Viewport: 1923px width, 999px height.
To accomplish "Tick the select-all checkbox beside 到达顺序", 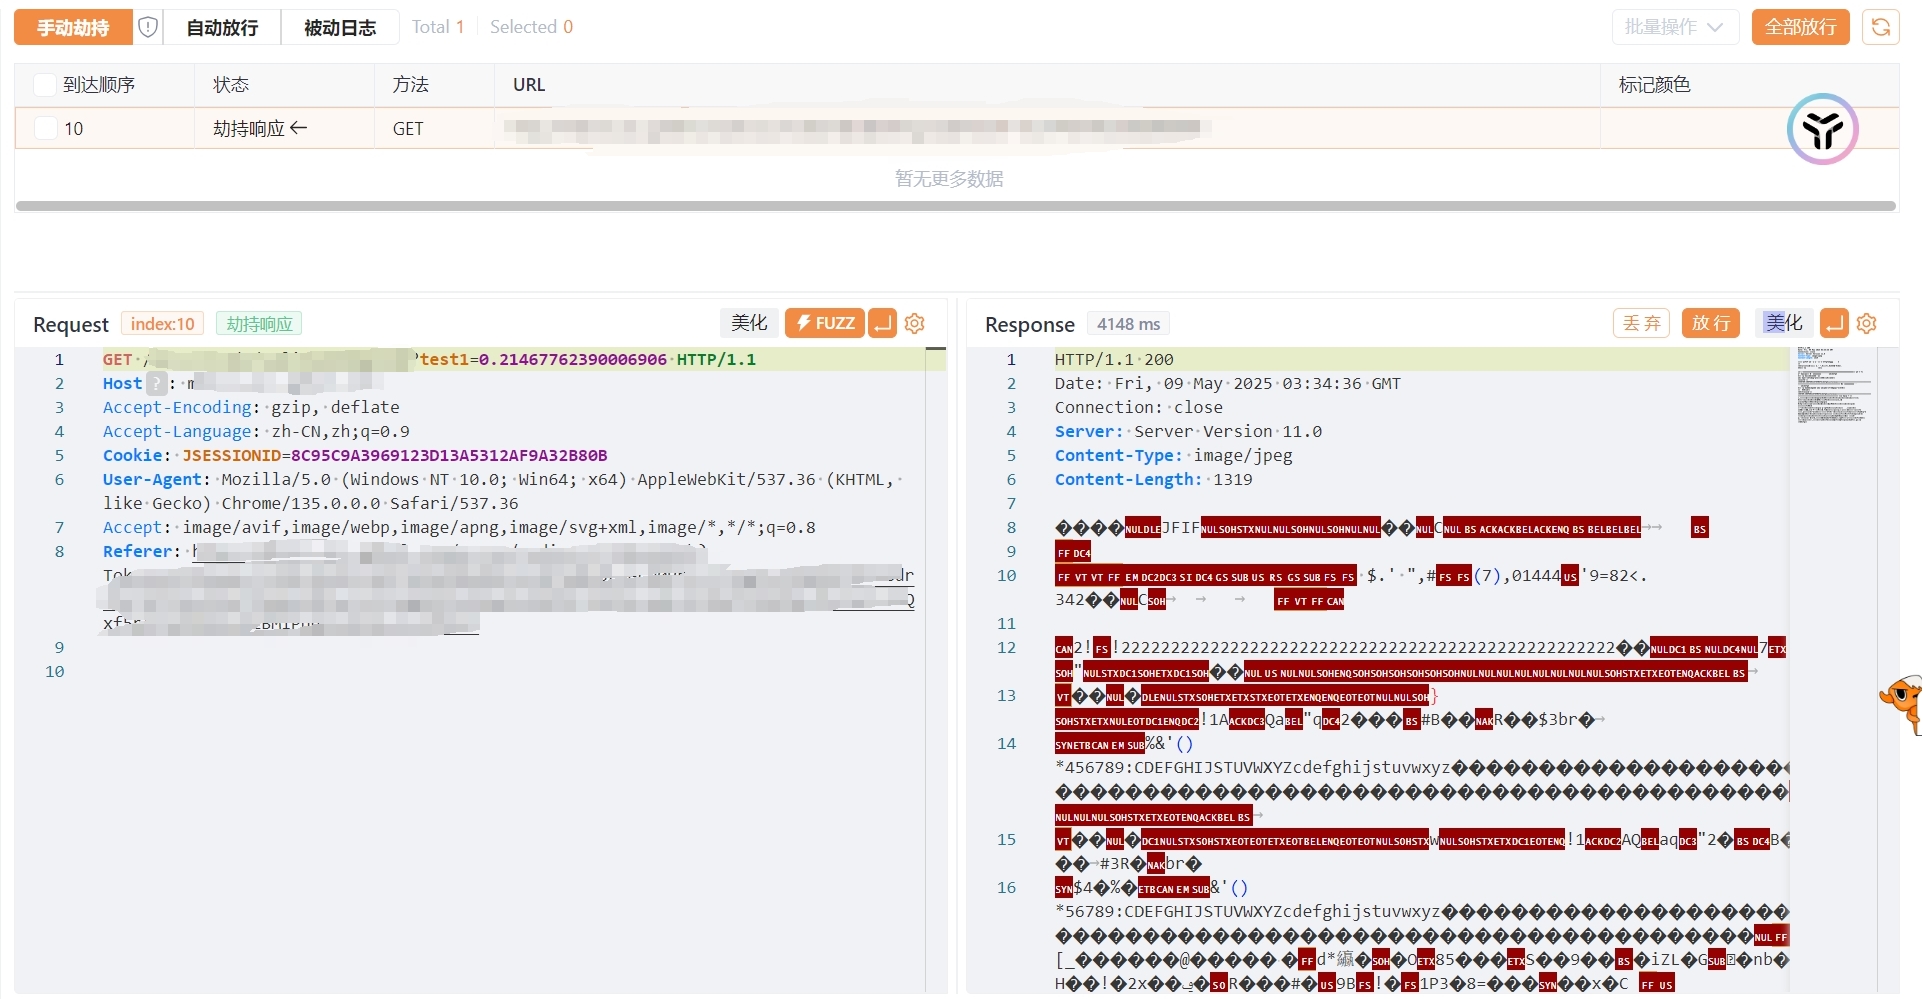I will coord(45,85).
